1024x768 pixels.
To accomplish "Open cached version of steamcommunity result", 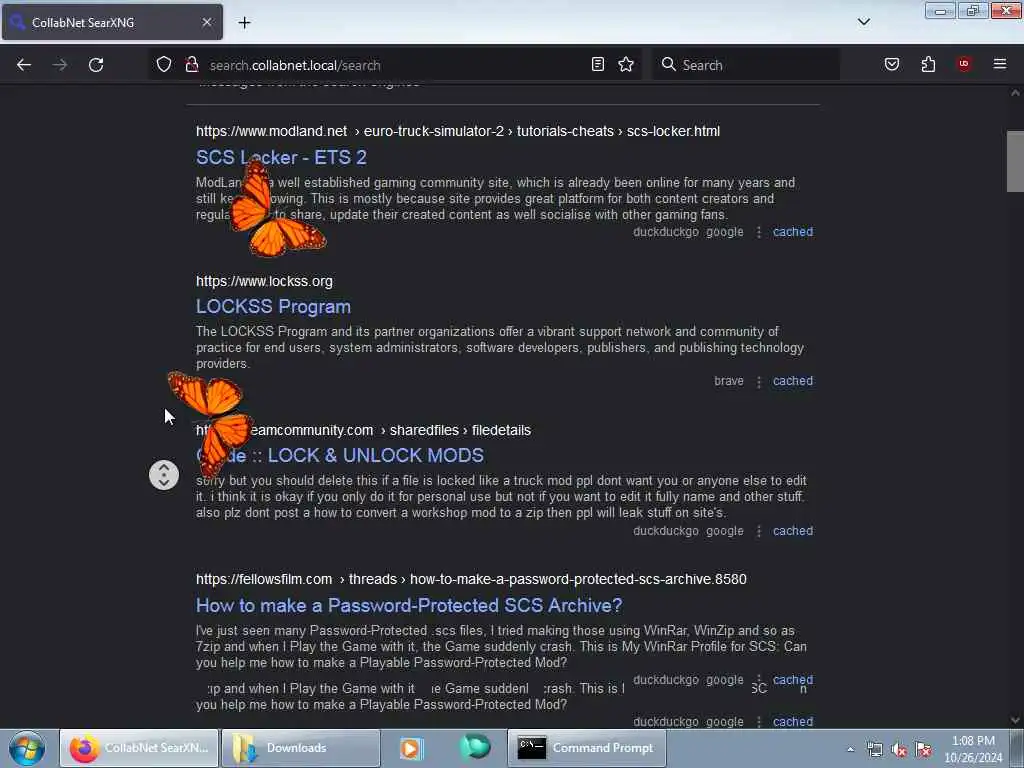I will (793, 531).
